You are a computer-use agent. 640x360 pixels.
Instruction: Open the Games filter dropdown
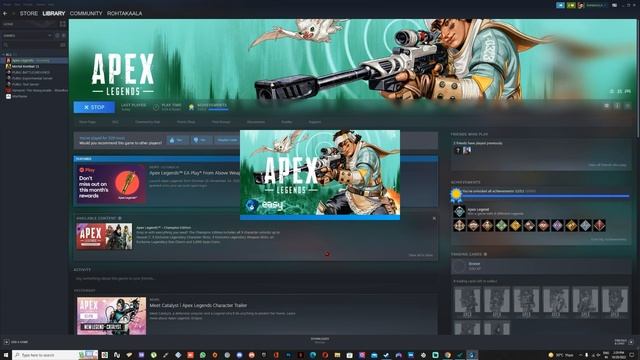(x=27, y=36)
